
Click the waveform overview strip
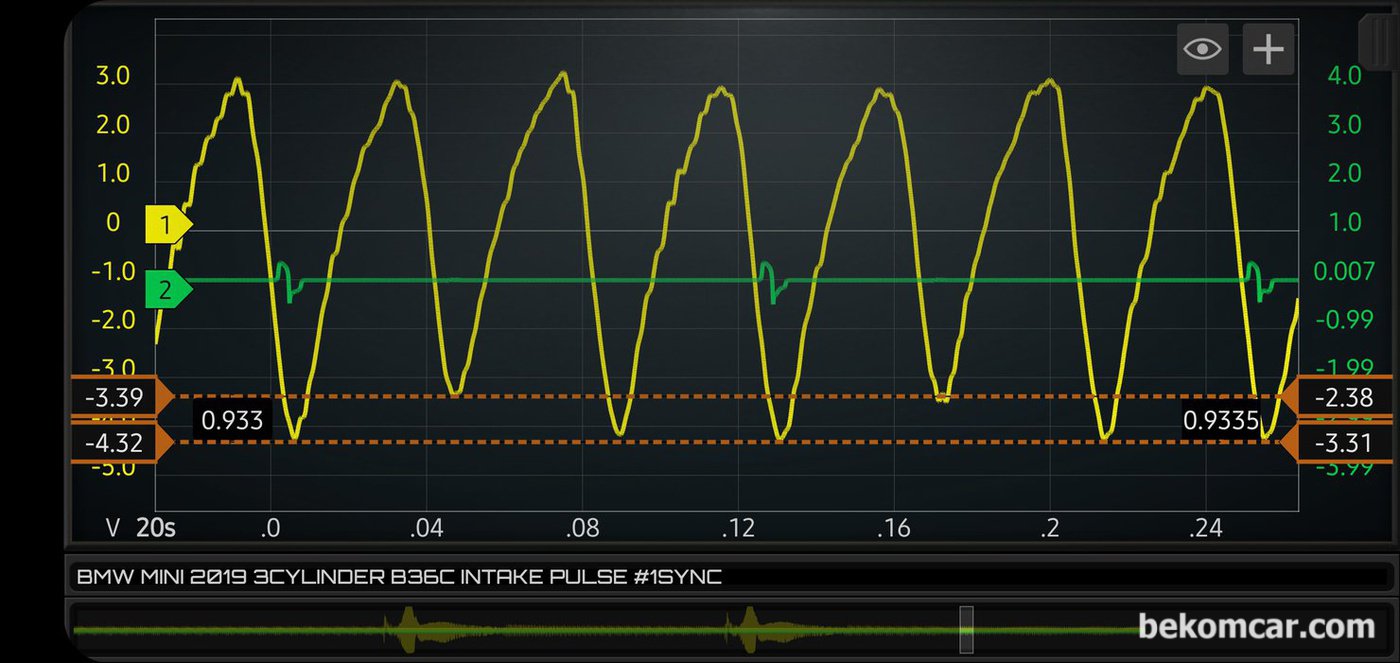(731, 630)
